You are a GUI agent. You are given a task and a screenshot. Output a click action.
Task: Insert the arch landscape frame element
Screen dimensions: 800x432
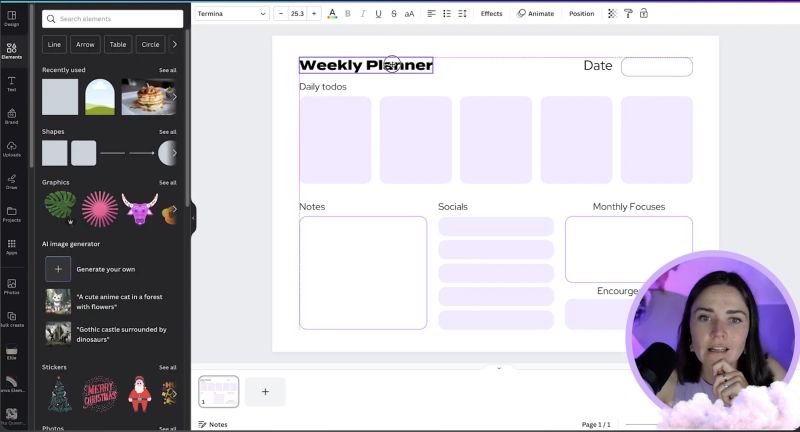[99, 97]
